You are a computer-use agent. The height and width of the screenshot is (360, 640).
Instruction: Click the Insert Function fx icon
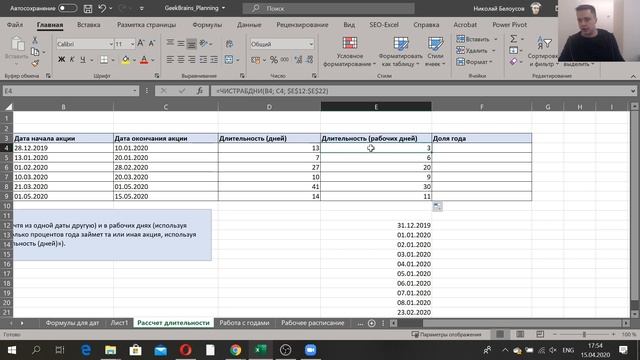pyautogui.click(x=200, y=91)
